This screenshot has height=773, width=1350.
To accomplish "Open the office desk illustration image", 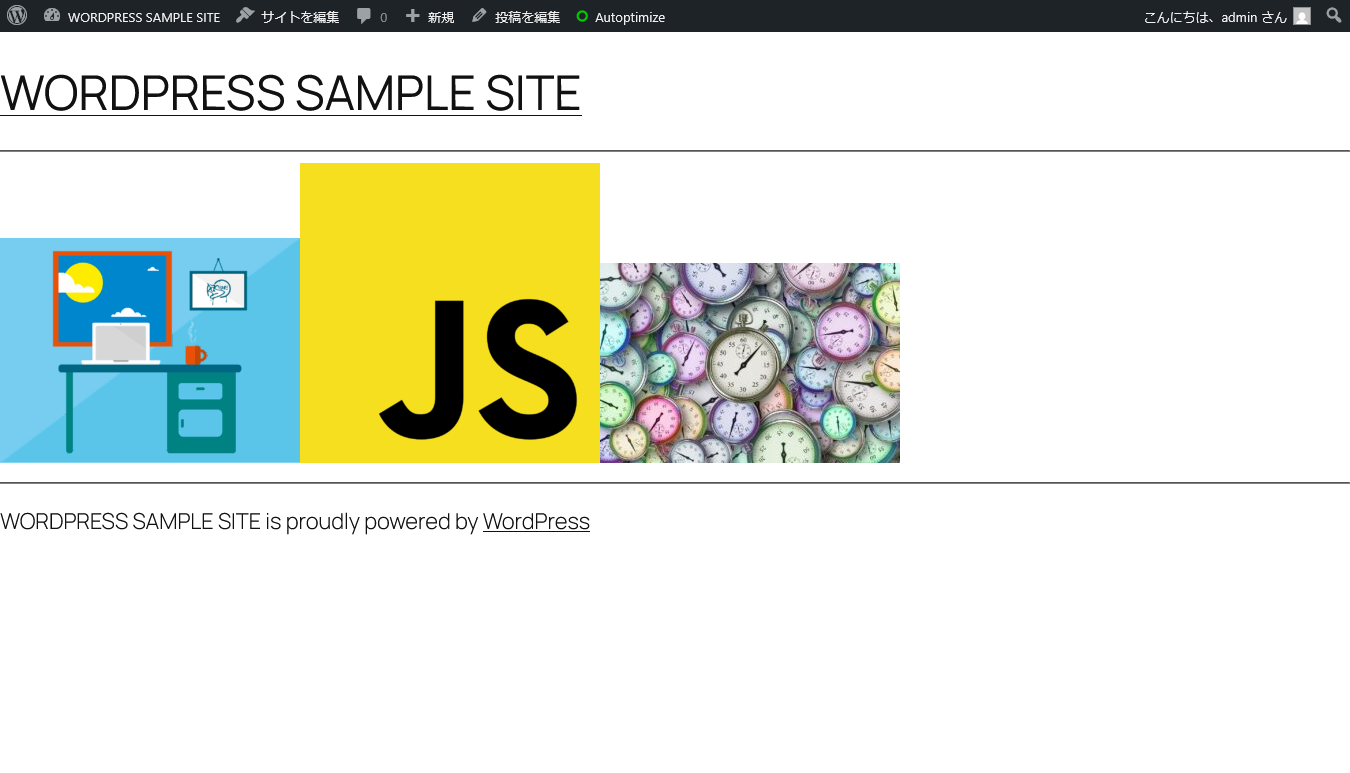I will tap(150, 350).
